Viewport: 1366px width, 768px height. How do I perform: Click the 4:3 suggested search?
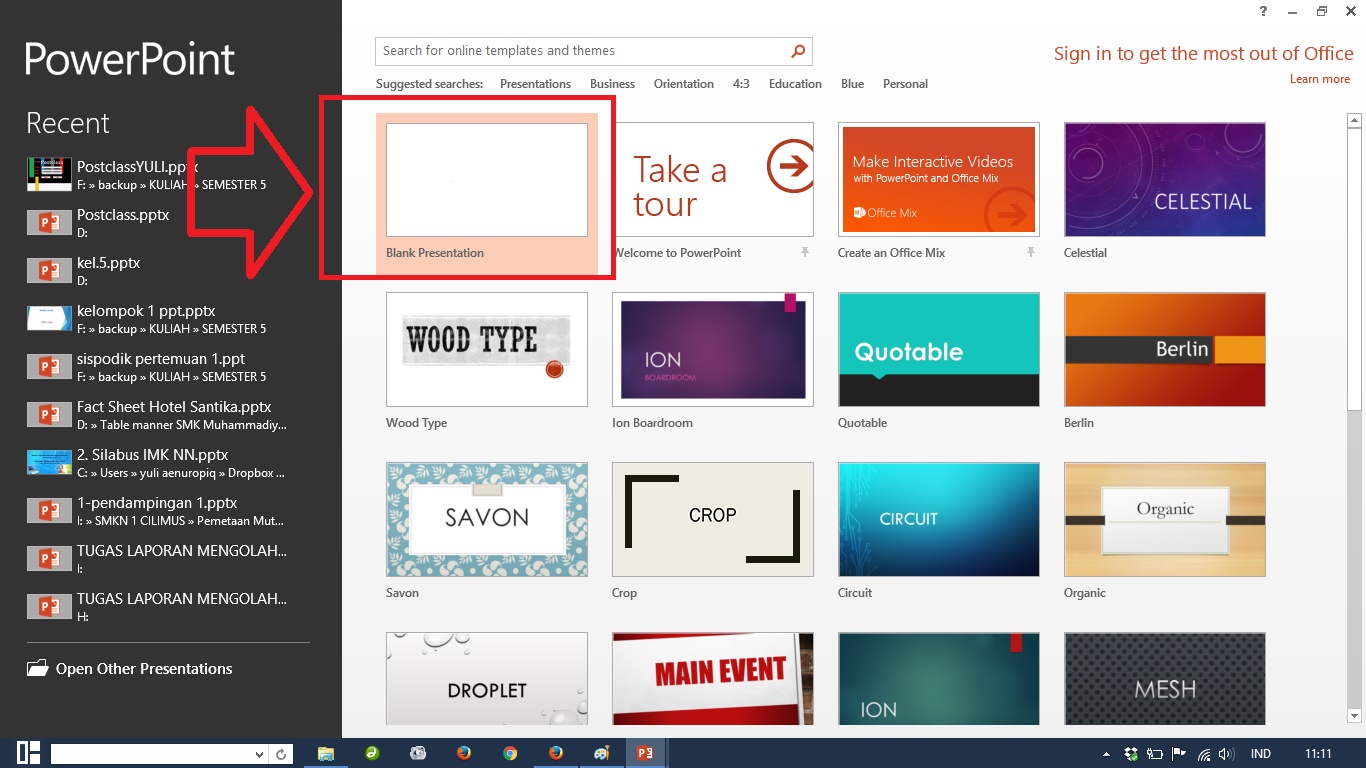[741, 84]
